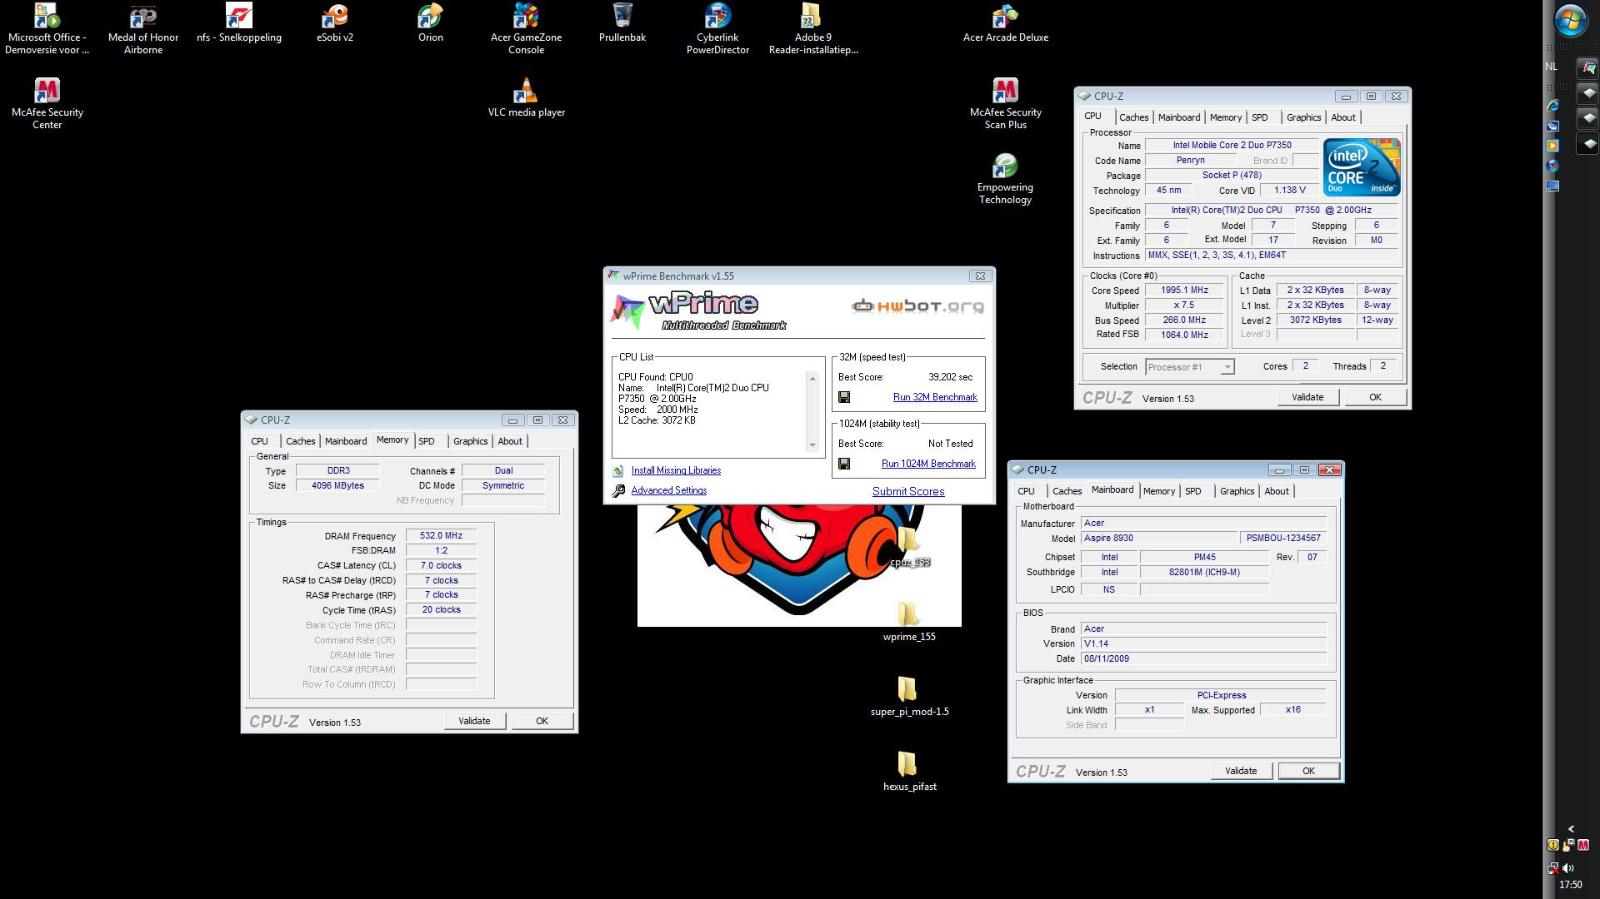Click the Windows Start orb
1600x899 pixels.
[x=1571, y=20]
